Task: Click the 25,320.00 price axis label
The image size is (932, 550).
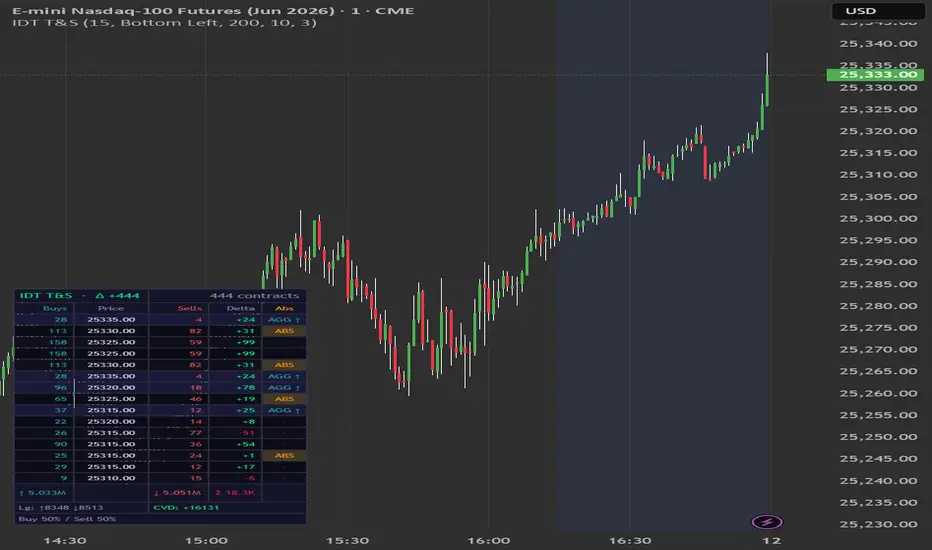Action: (x=878, y=131)
